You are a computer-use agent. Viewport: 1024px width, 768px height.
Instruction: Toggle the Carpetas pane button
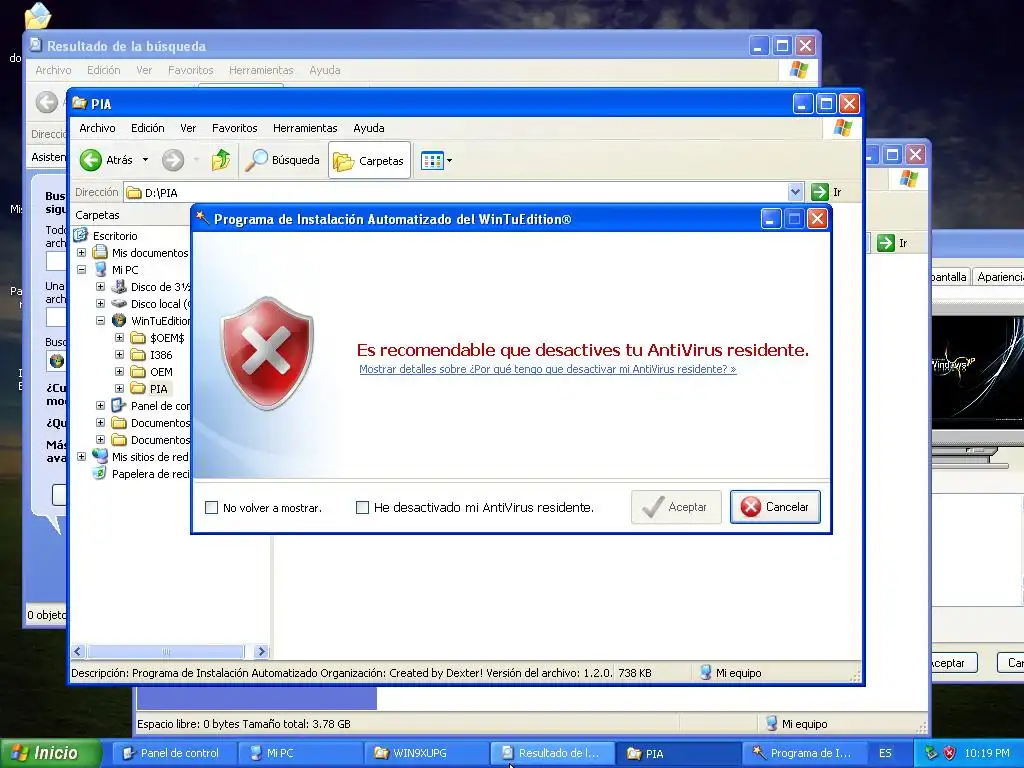pos(369,160)
